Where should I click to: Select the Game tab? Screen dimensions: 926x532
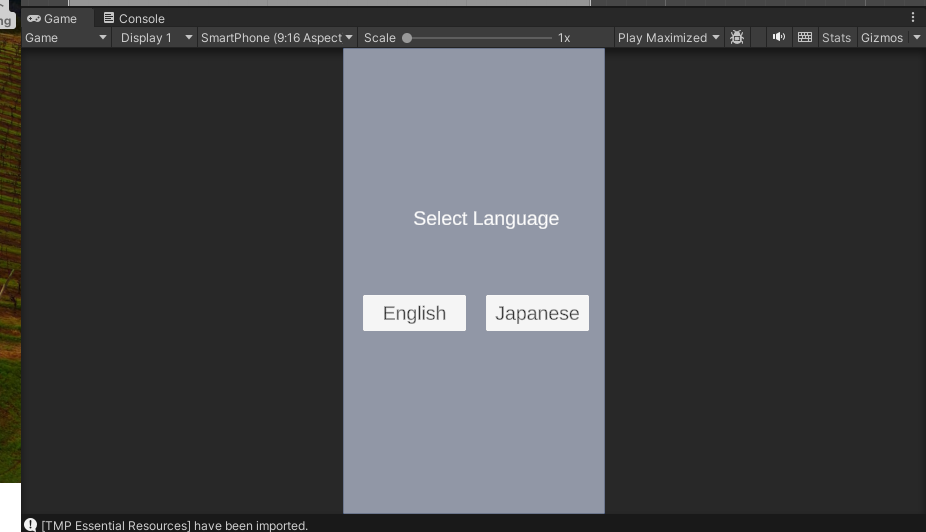click(x=60, y=18)
